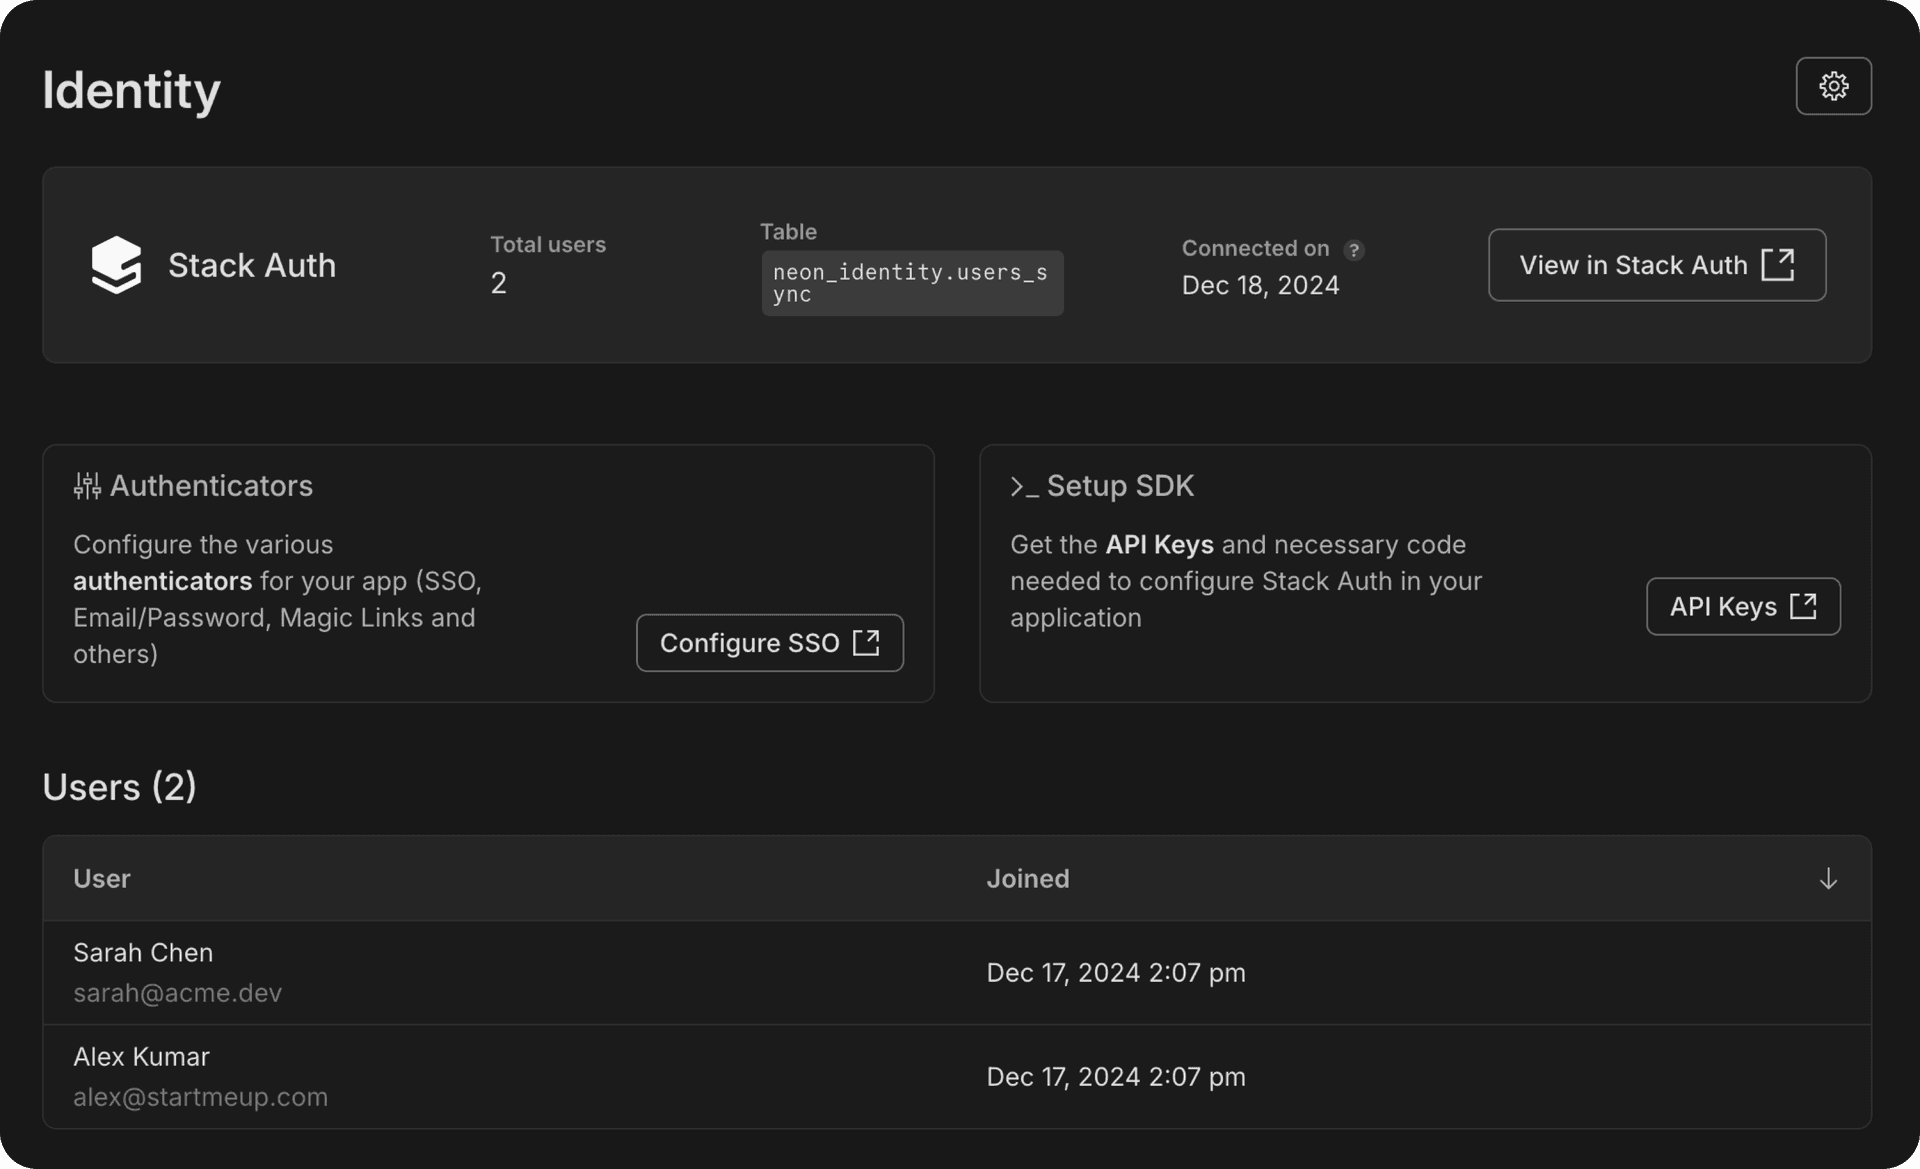Click the sort arrow in the Joined column
This screenshot has height=1169, width=1920.
tap(1828, 879)
